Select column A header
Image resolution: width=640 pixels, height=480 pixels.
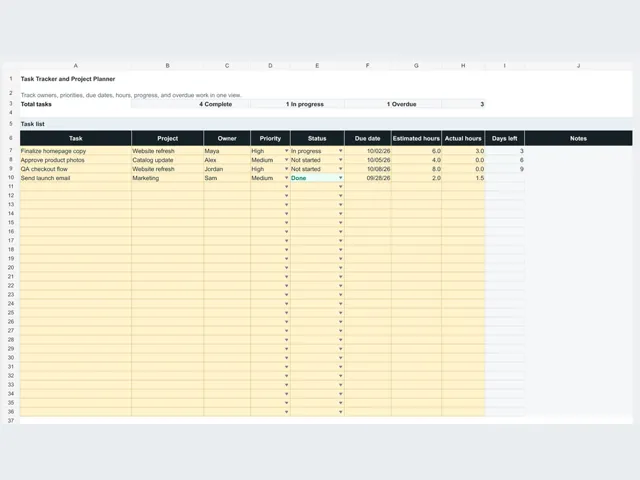tap(76, 66)
